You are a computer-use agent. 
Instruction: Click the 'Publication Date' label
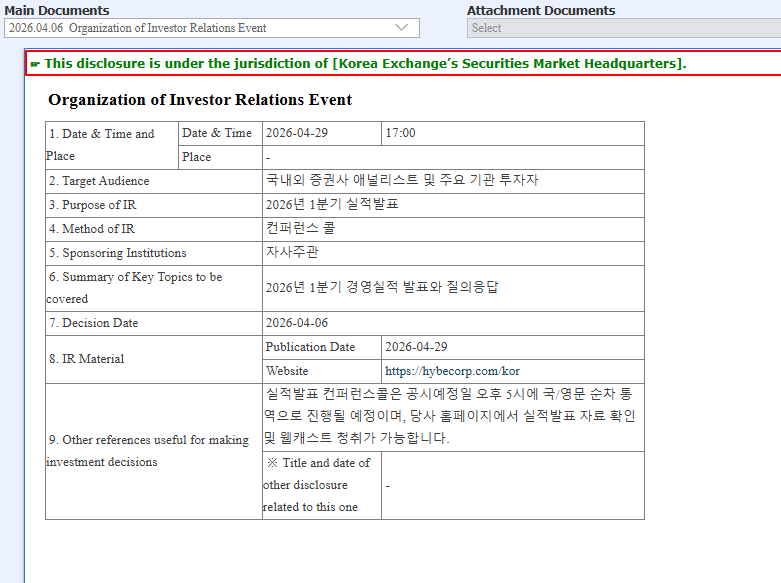310,347
